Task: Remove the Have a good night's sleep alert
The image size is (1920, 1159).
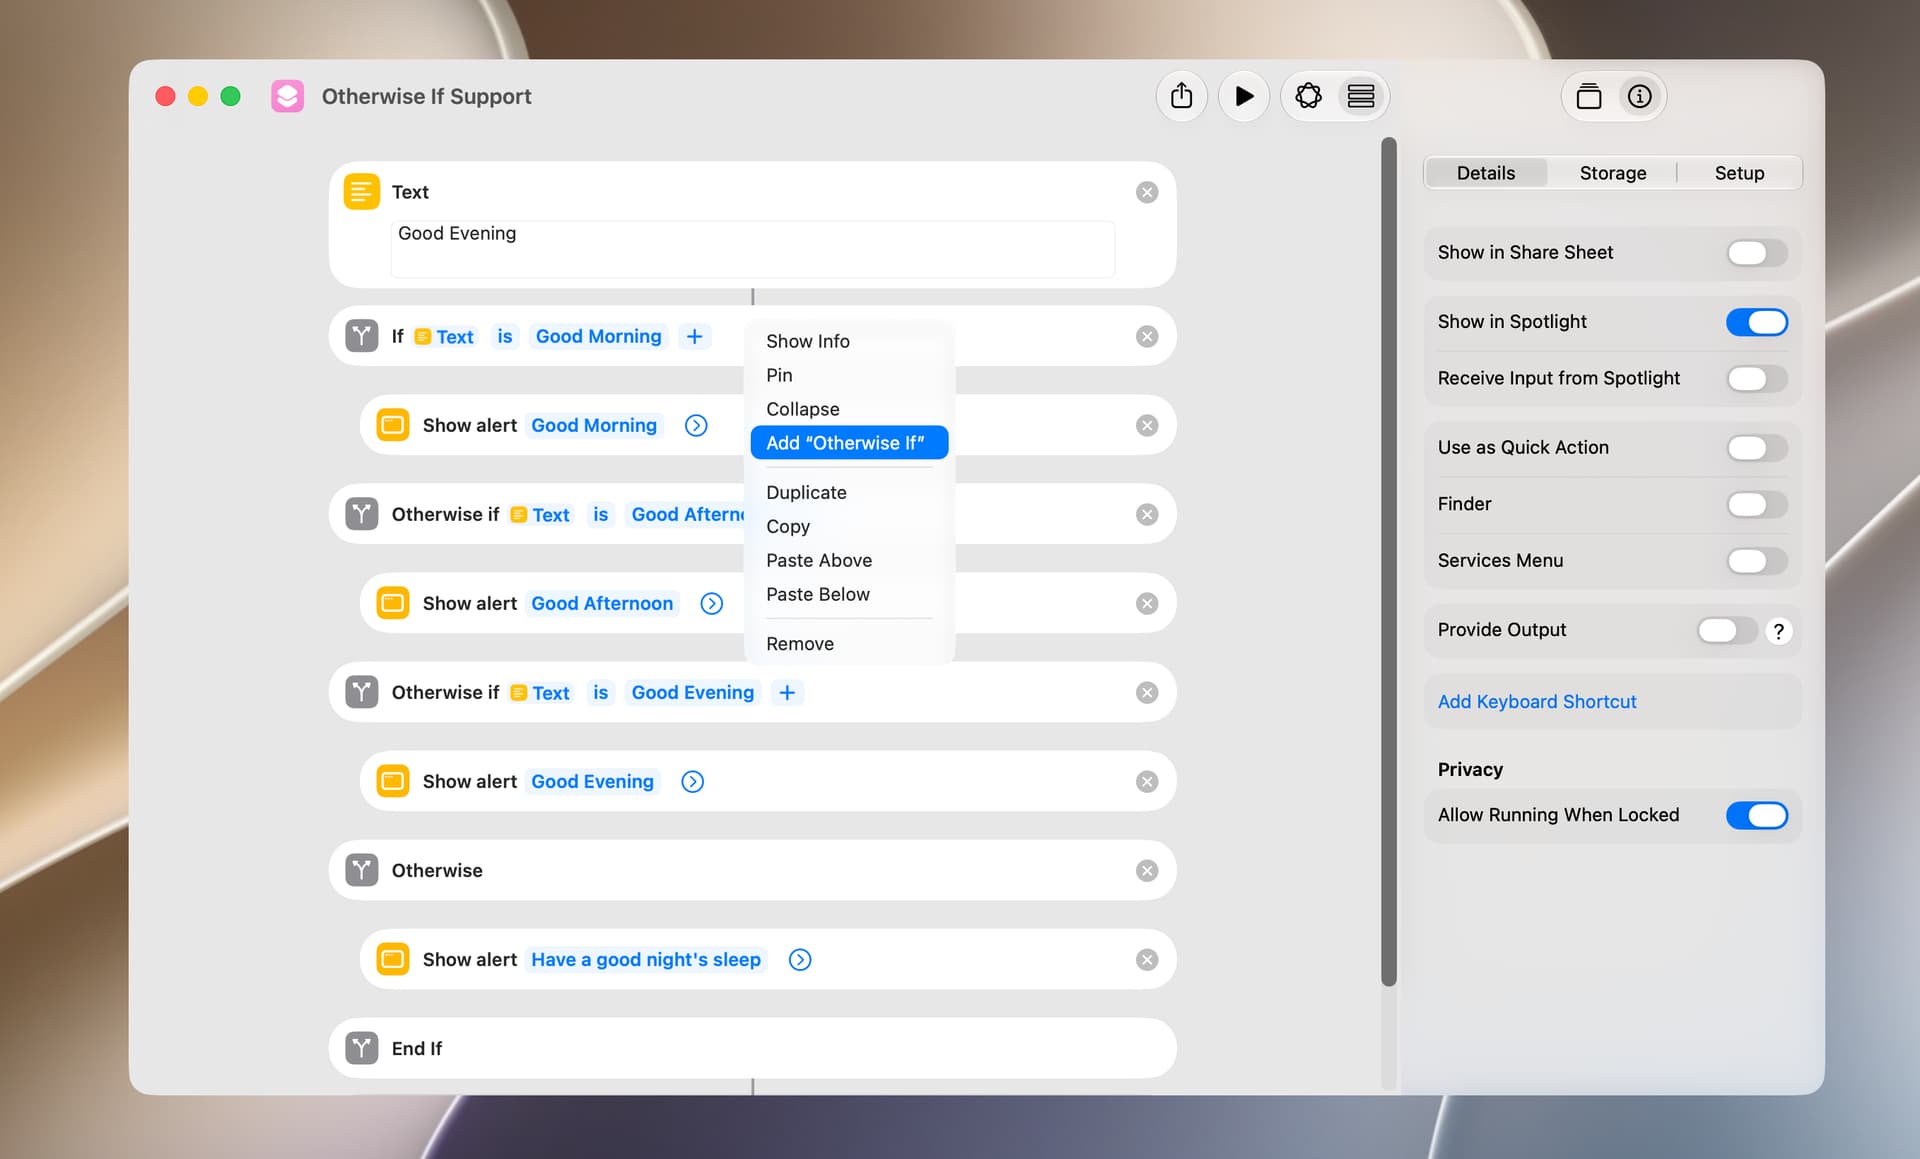Action: click(x=1147, y=959)
